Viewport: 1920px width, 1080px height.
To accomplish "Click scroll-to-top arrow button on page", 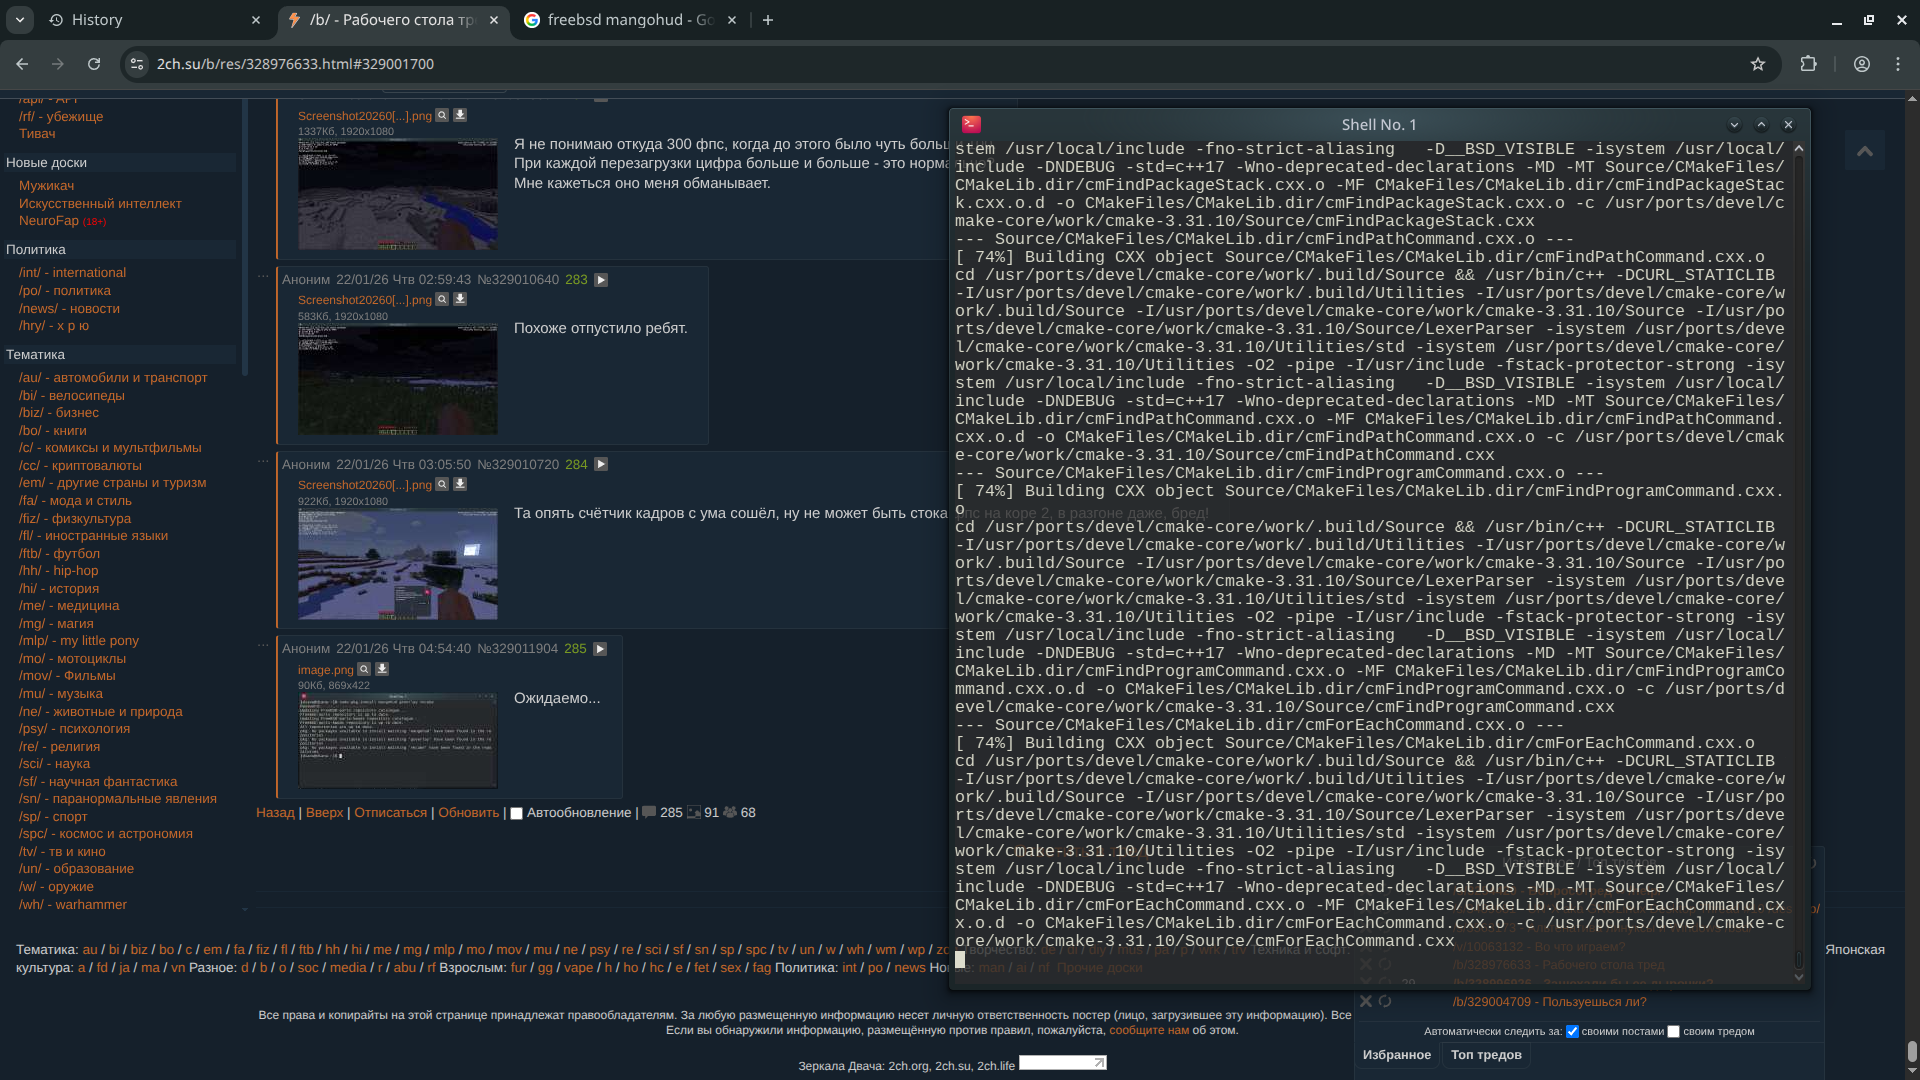I will coord(1864,151).
